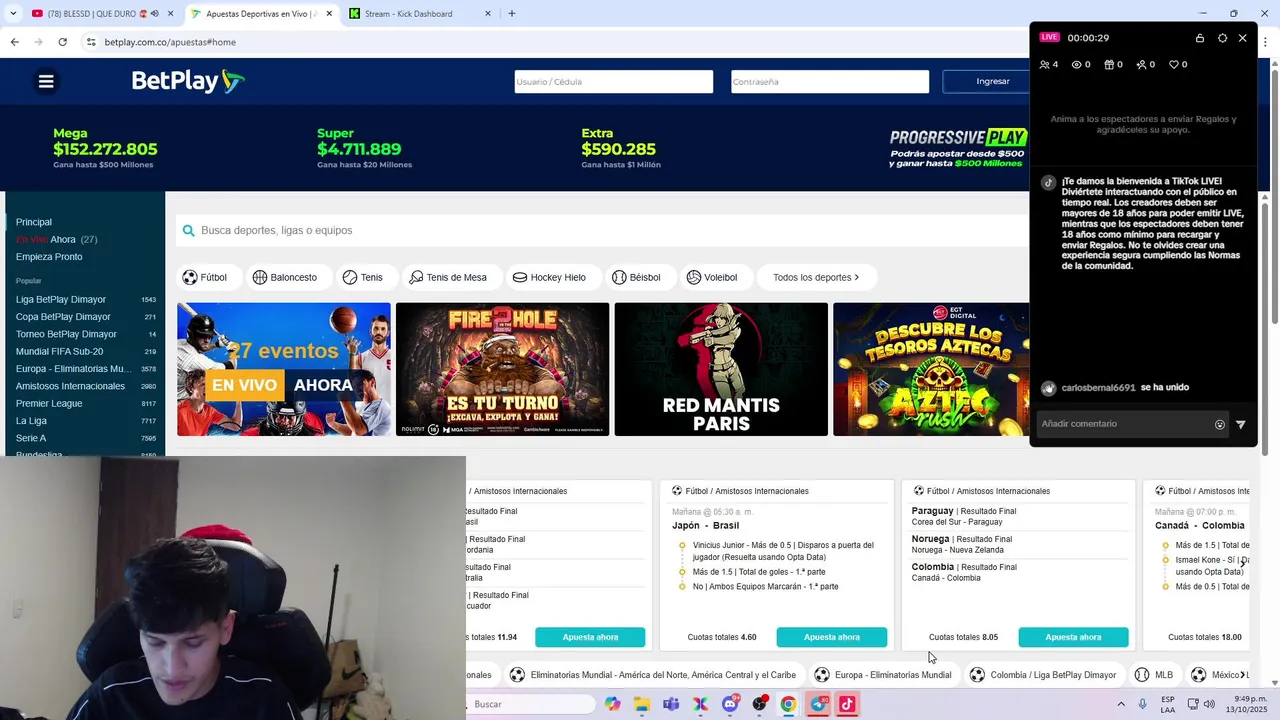Go back with browser back arrow
The image size is (1280, 720).
[x=14, y=42]
